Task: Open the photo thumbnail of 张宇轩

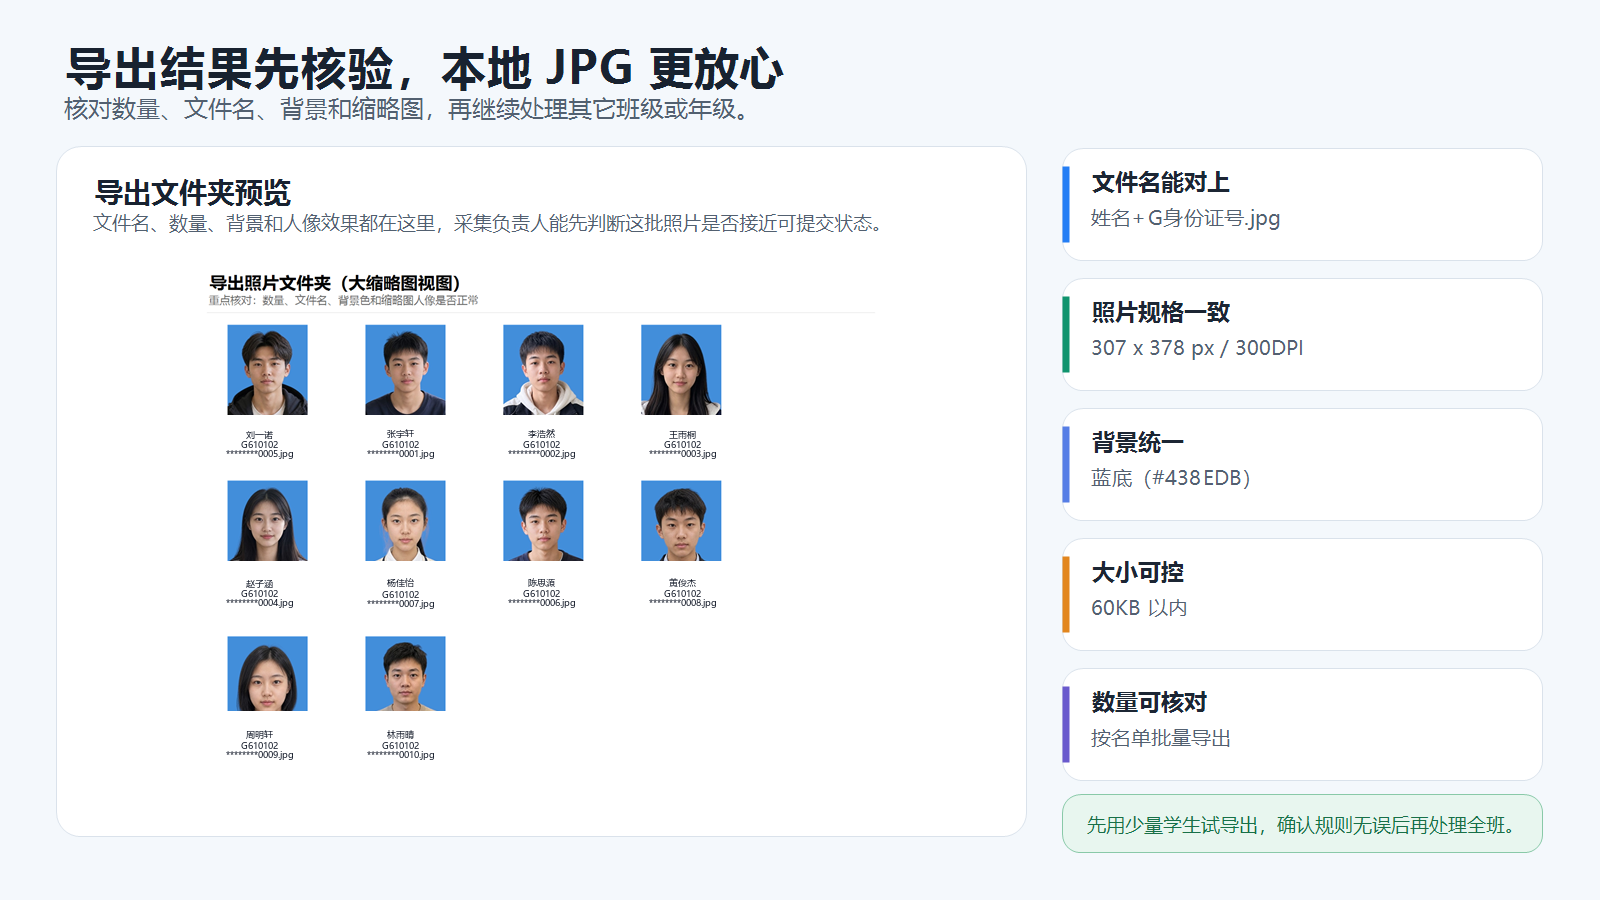Action: (x=405, y=370)
